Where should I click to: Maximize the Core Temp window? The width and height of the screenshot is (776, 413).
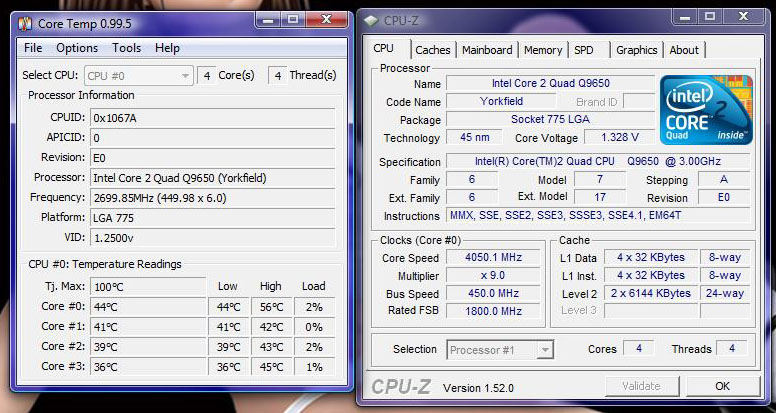tap(293, 20)
